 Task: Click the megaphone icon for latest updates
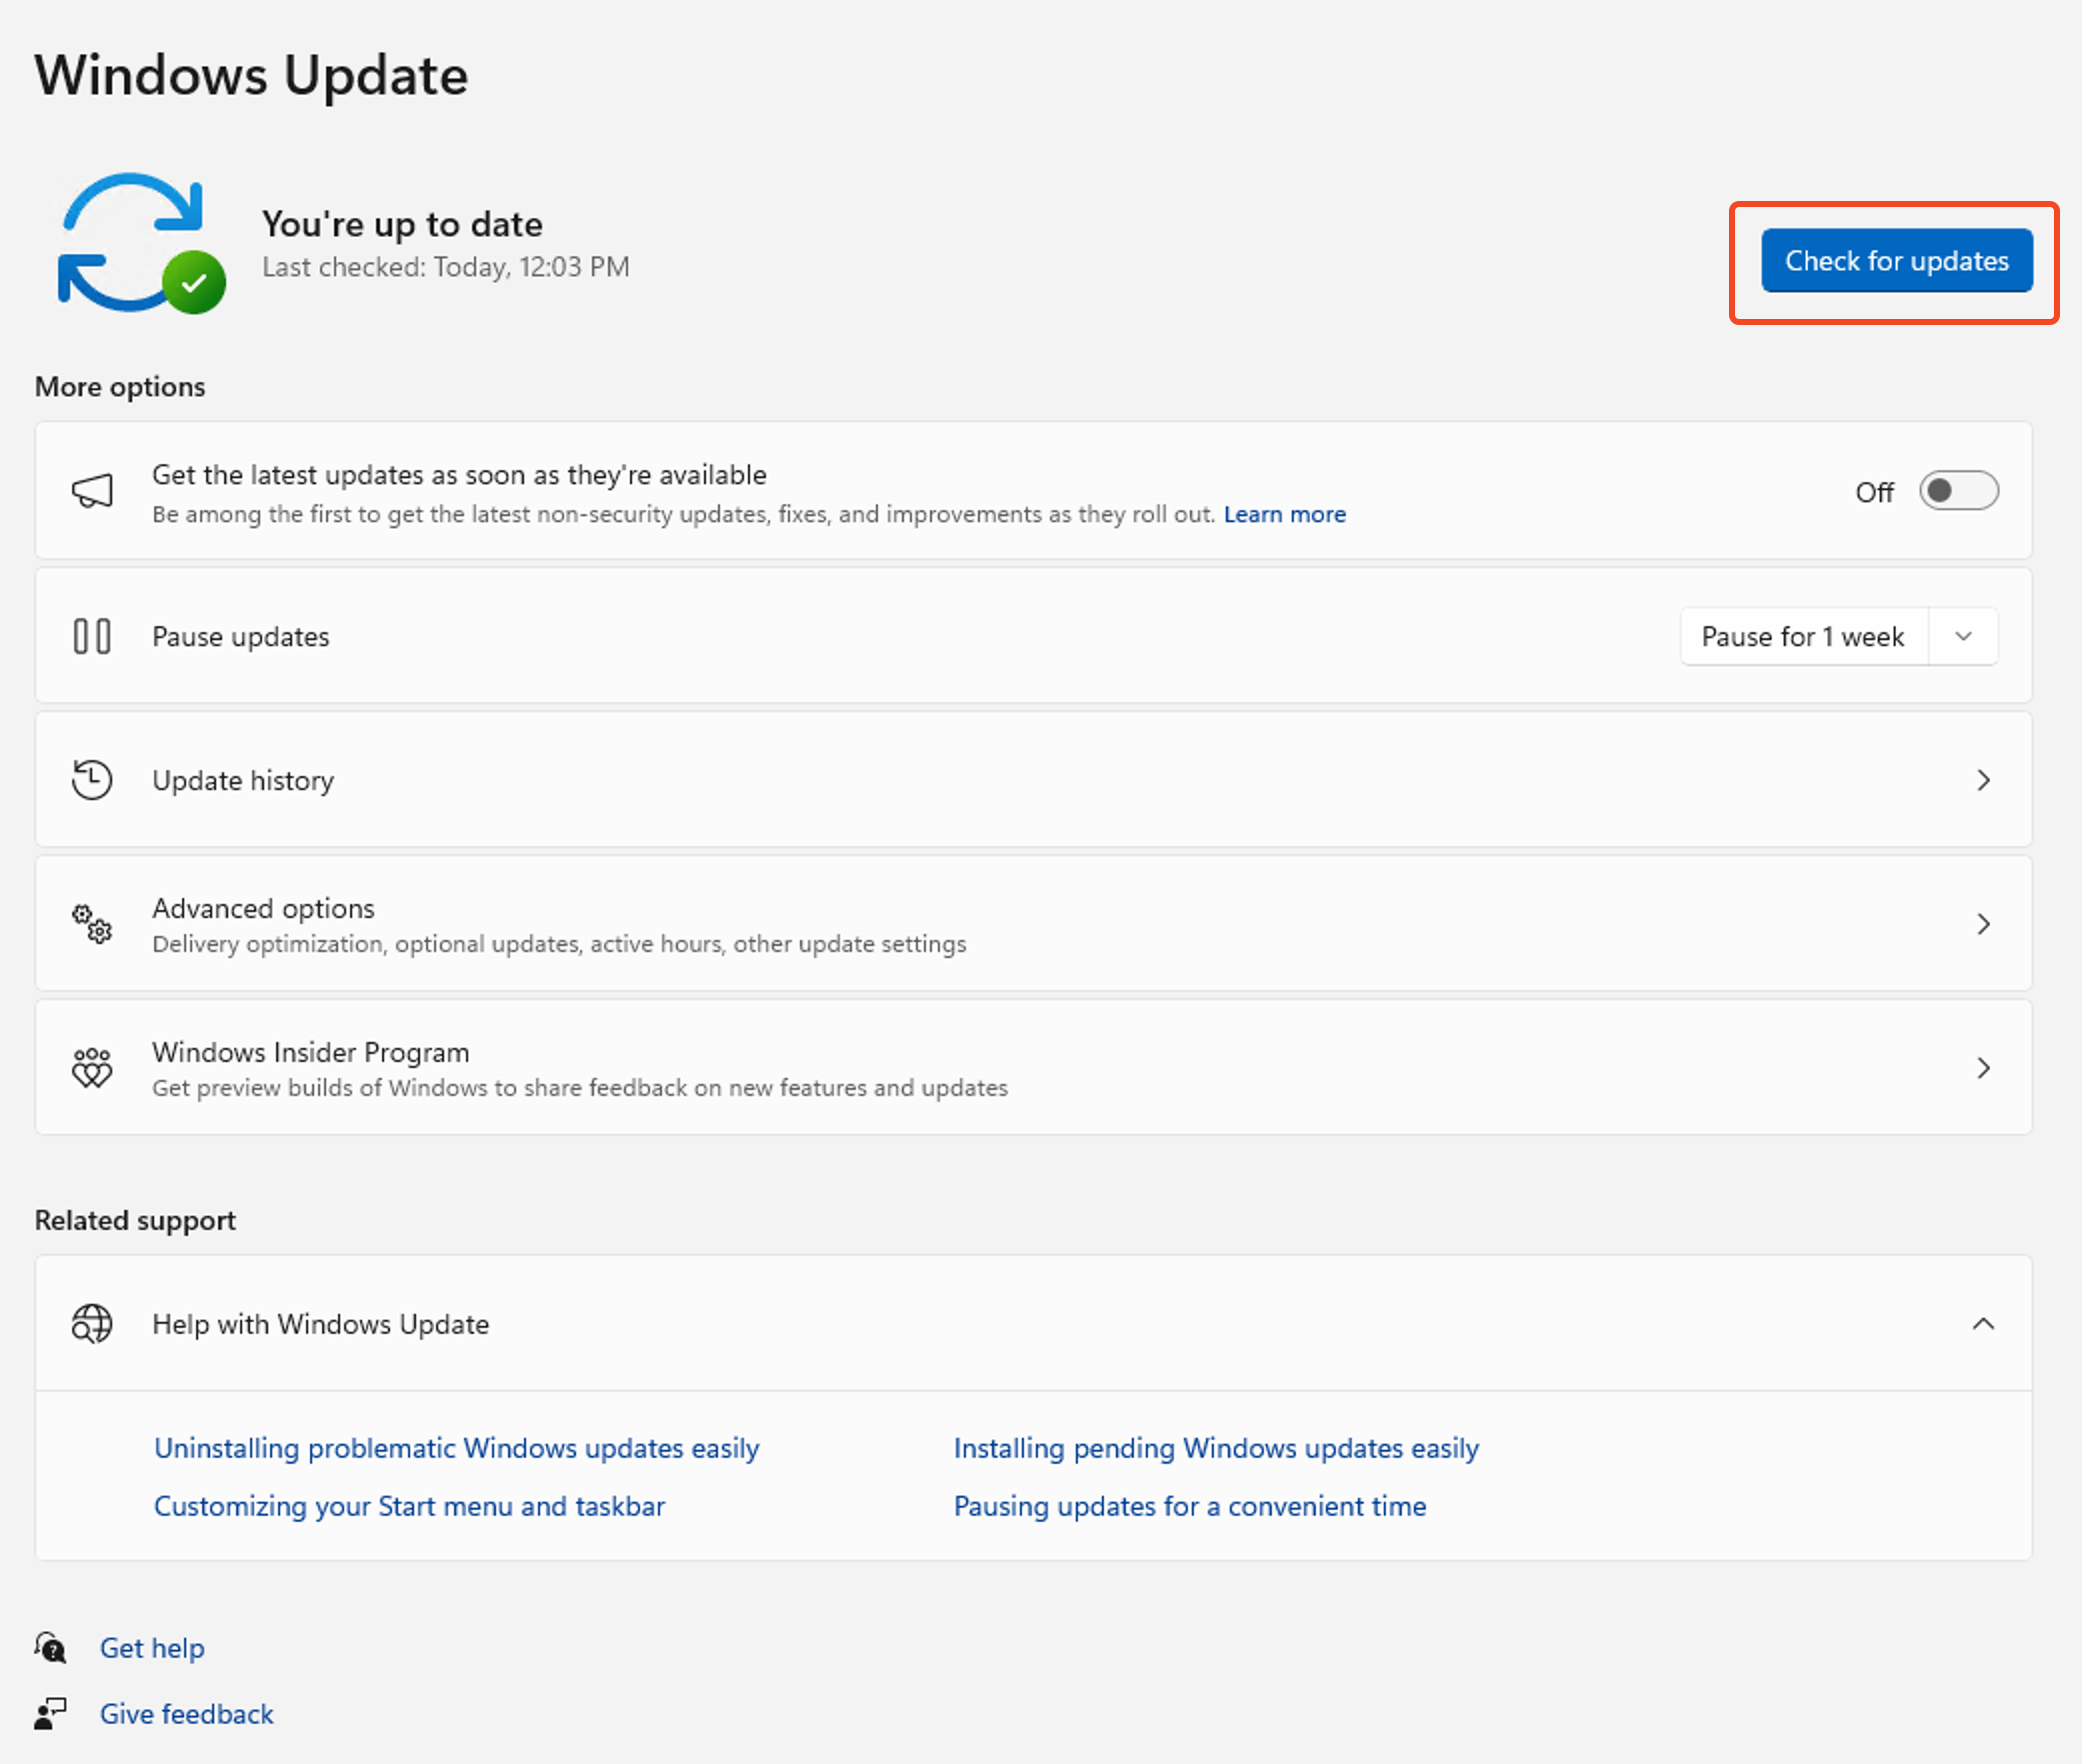click(x=92, y=491)
